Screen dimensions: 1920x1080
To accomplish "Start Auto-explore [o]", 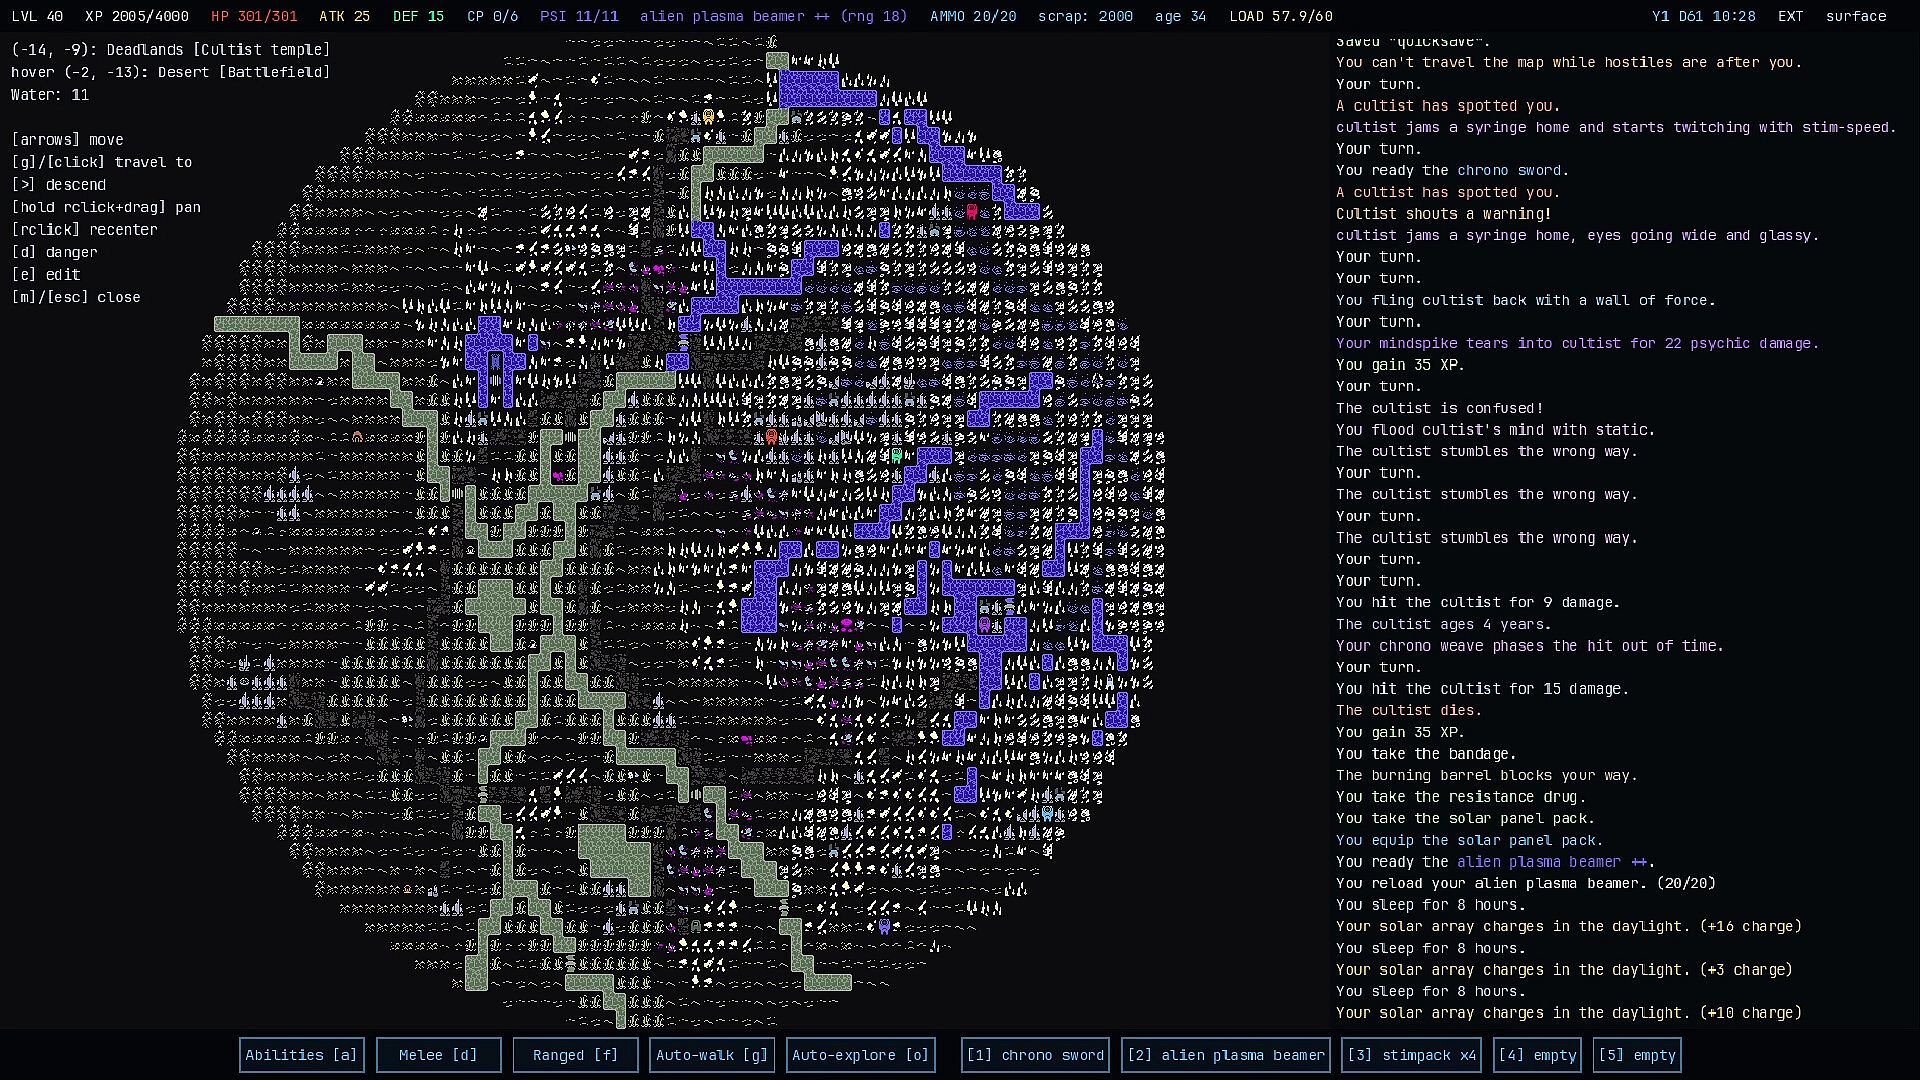I will (x=861, y=1055).
